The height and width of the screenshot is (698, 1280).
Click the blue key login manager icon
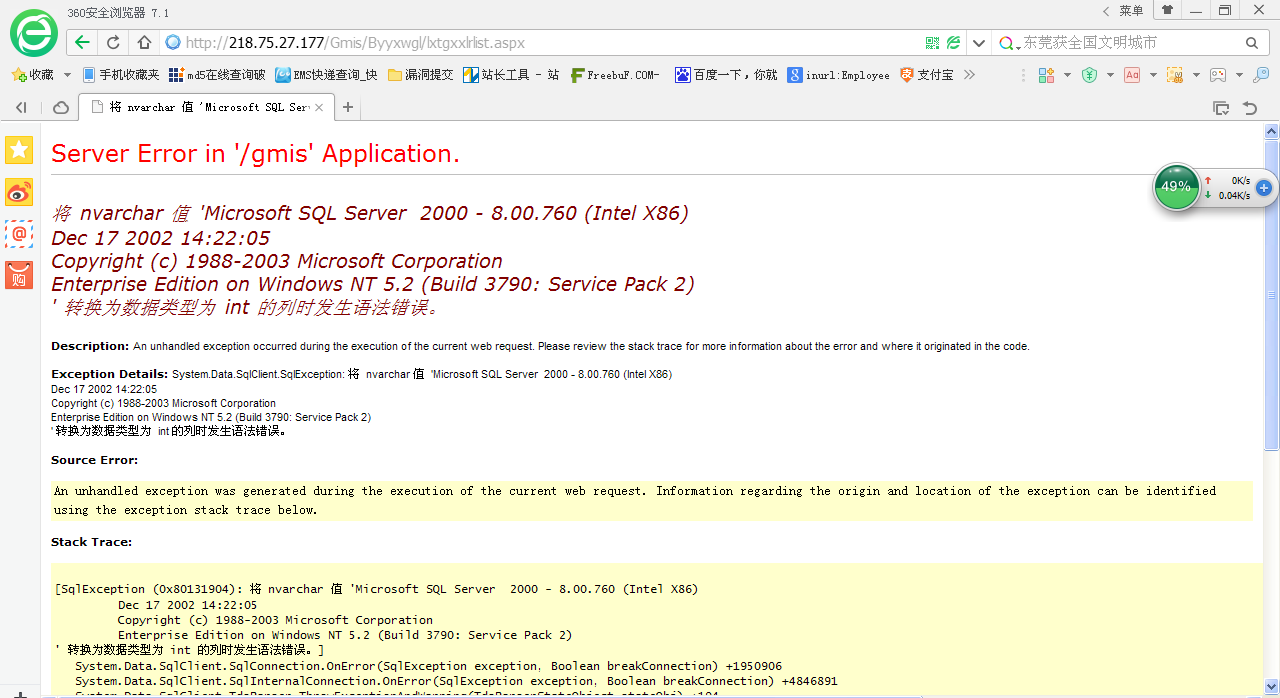[1262, 75]
